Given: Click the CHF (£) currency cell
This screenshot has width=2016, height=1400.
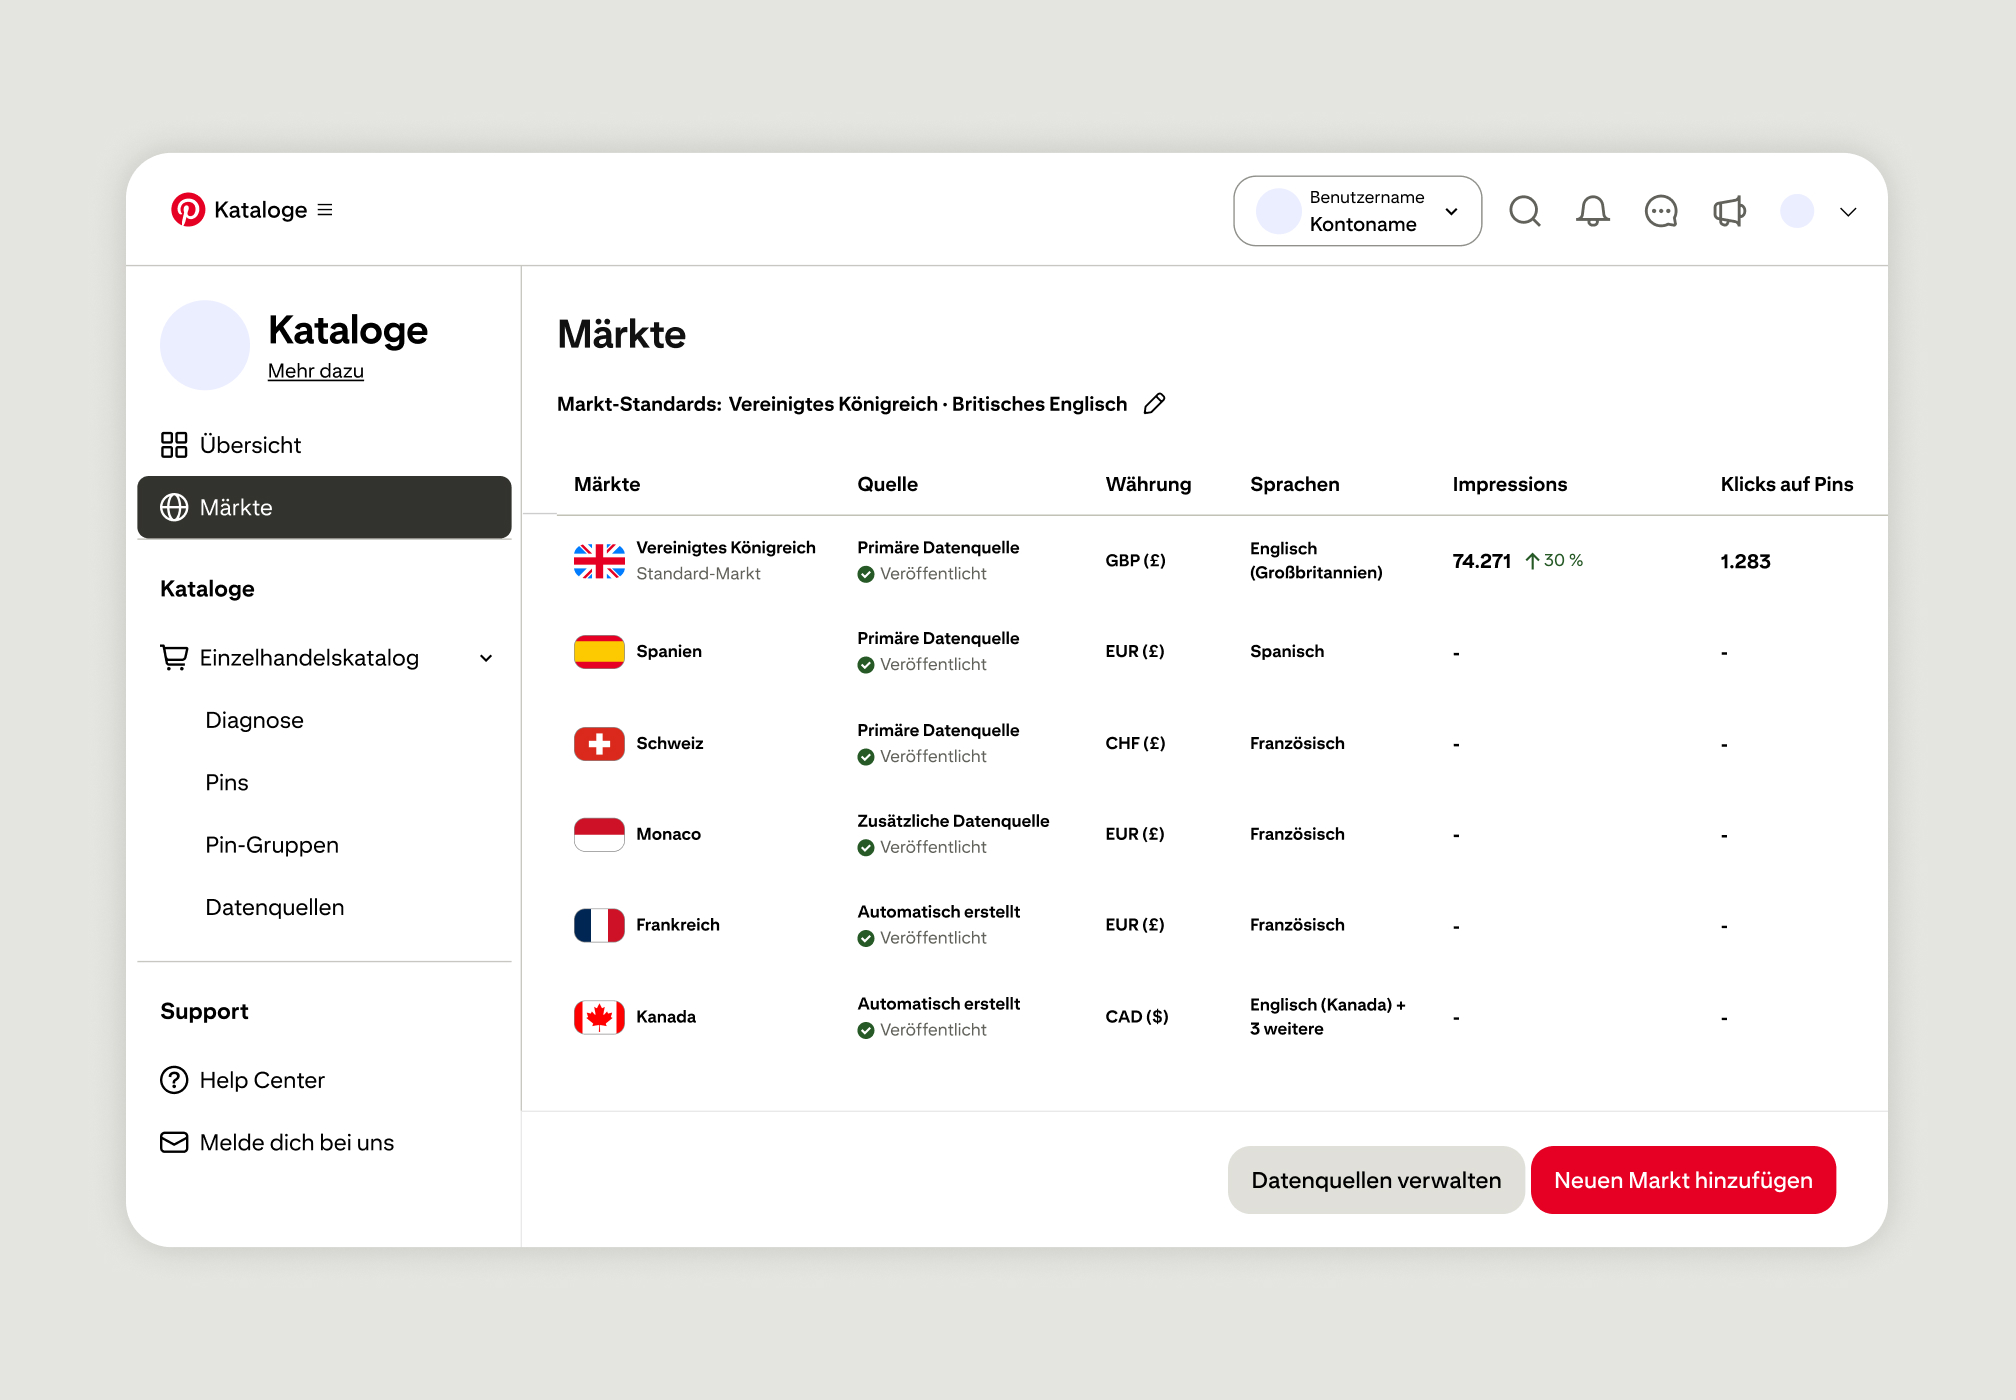Looking at the screenshot, I should tap(1135, 743).
